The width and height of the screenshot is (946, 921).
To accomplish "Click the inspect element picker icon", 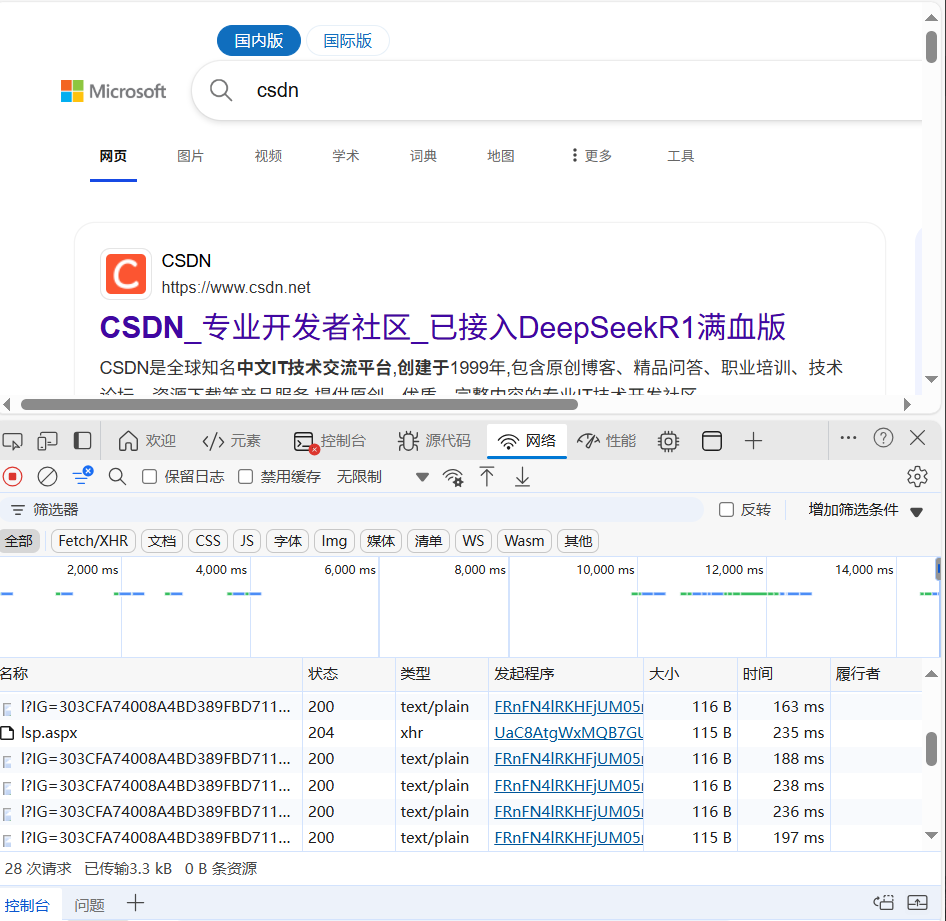I will 13,442.
